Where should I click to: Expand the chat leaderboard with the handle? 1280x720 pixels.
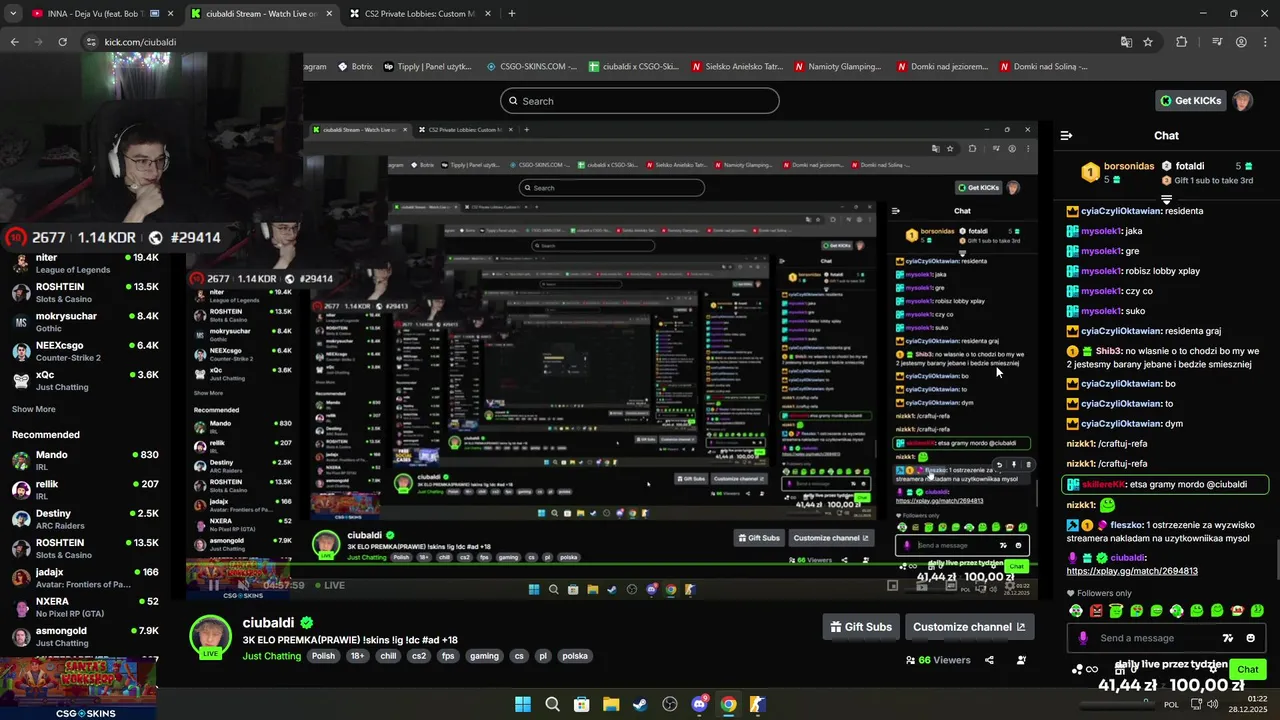pos(1166,199)
